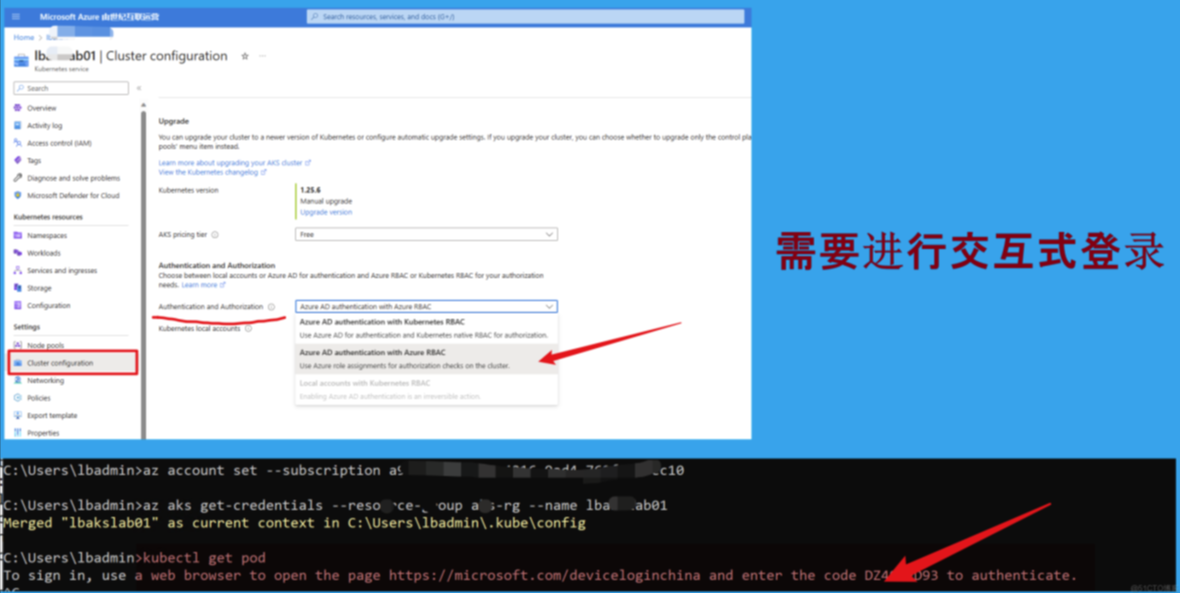The height and width of the screenshot is (593, 1180).
Task: Click the top search resources box
Action: pyautogui.click(x=525, y=17)
